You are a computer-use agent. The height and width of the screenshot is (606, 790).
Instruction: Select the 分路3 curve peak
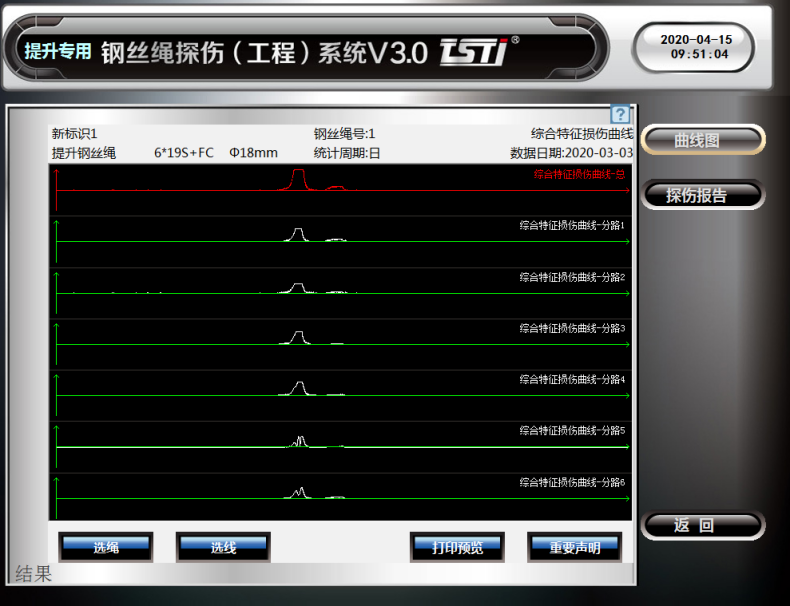coord(297,336)
